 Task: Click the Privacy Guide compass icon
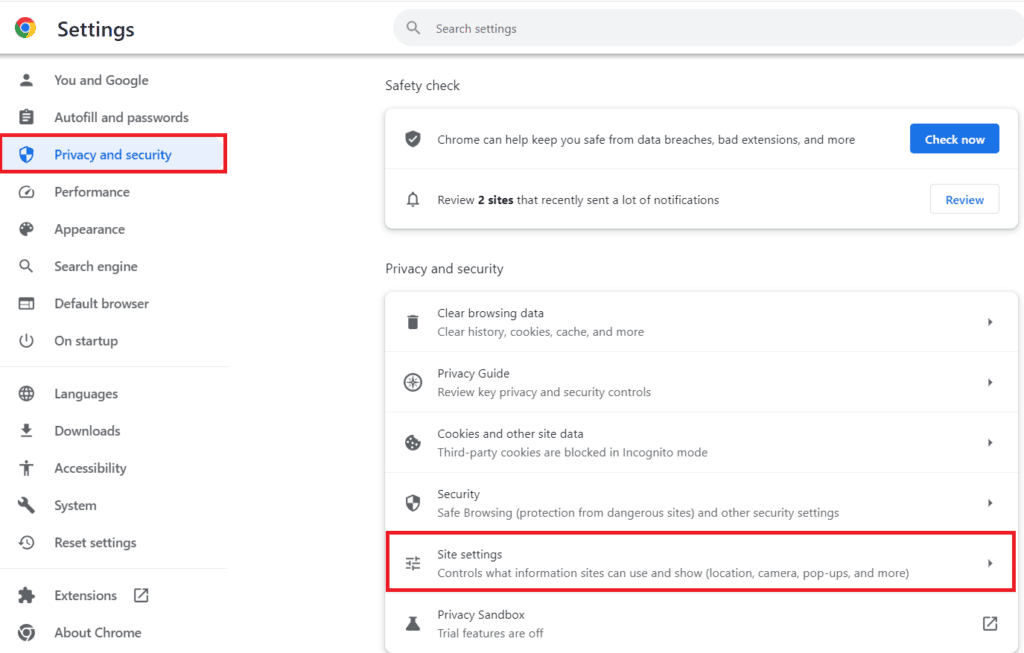click(413, 382)
